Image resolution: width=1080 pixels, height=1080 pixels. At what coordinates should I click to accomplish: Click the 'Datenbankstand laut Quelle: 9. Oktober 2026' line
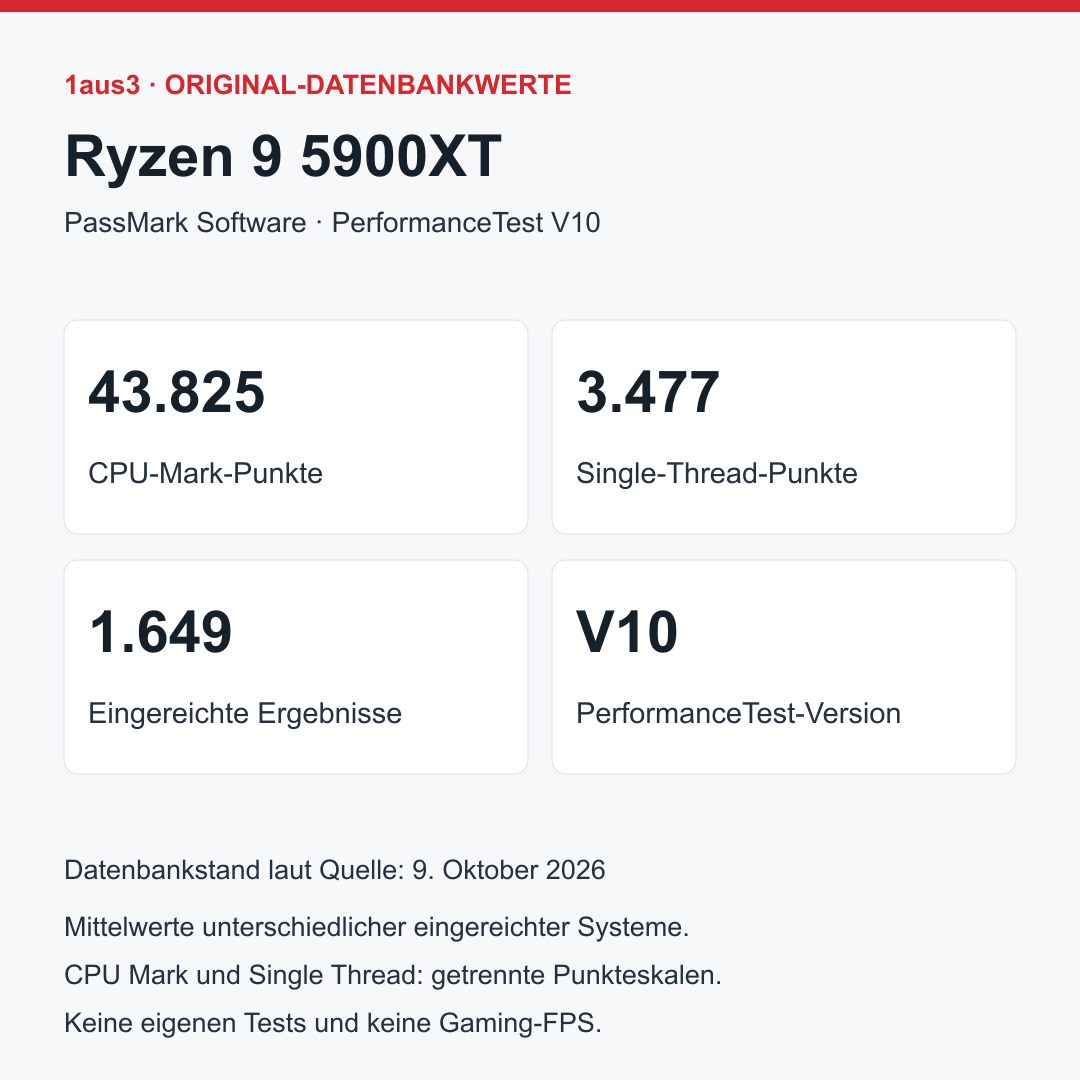335,870
